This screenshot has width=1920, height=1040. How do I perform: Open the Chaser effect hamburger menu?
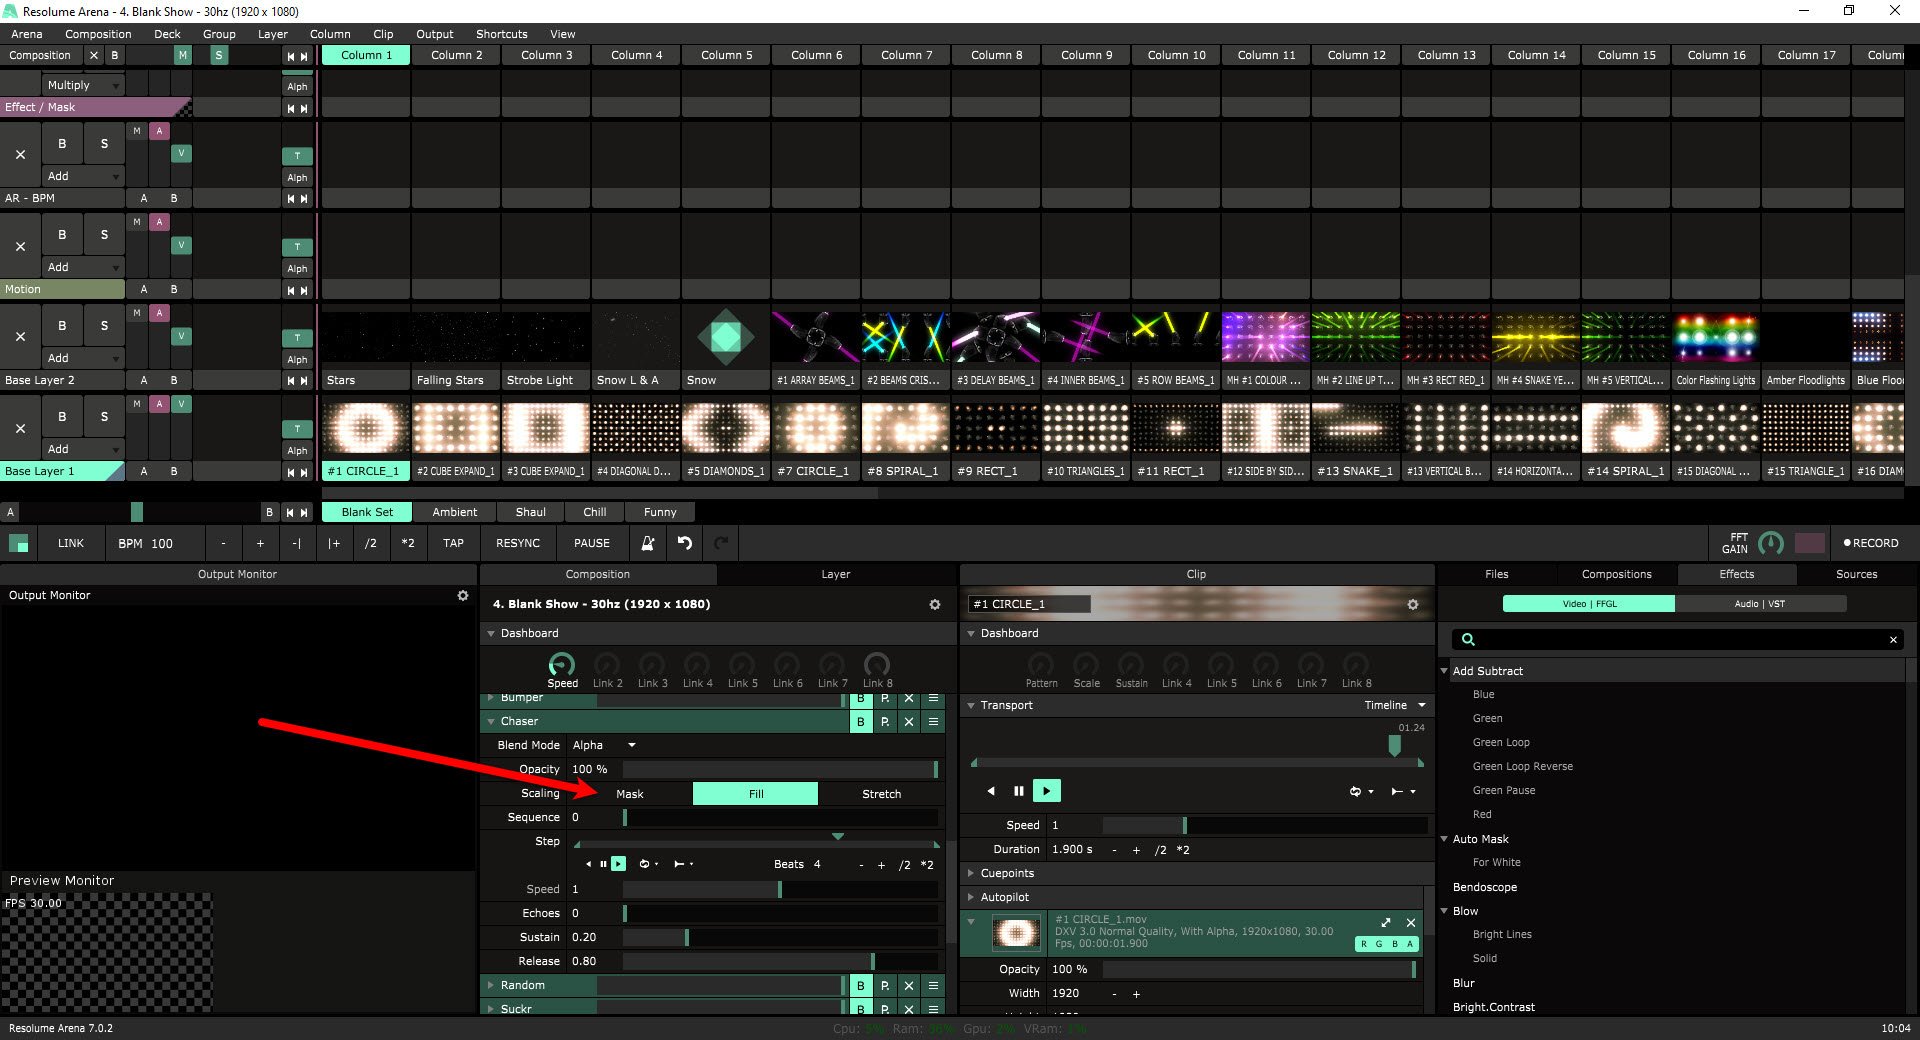coord(933,721)
